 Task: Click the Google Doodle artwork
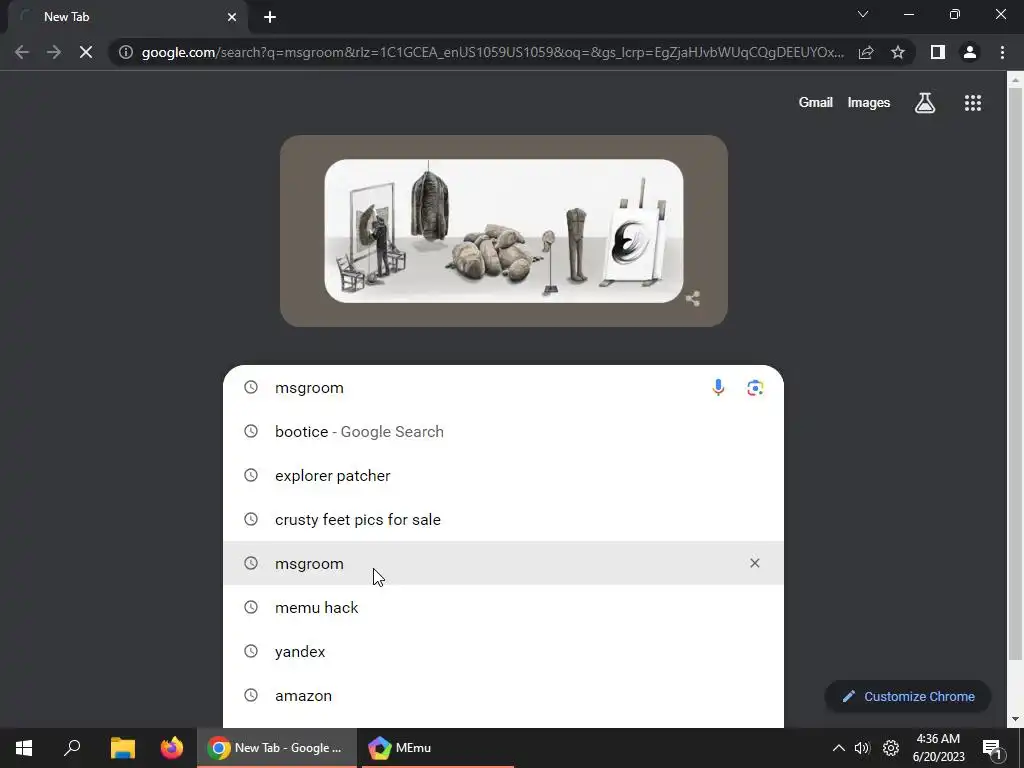(504, 231)
